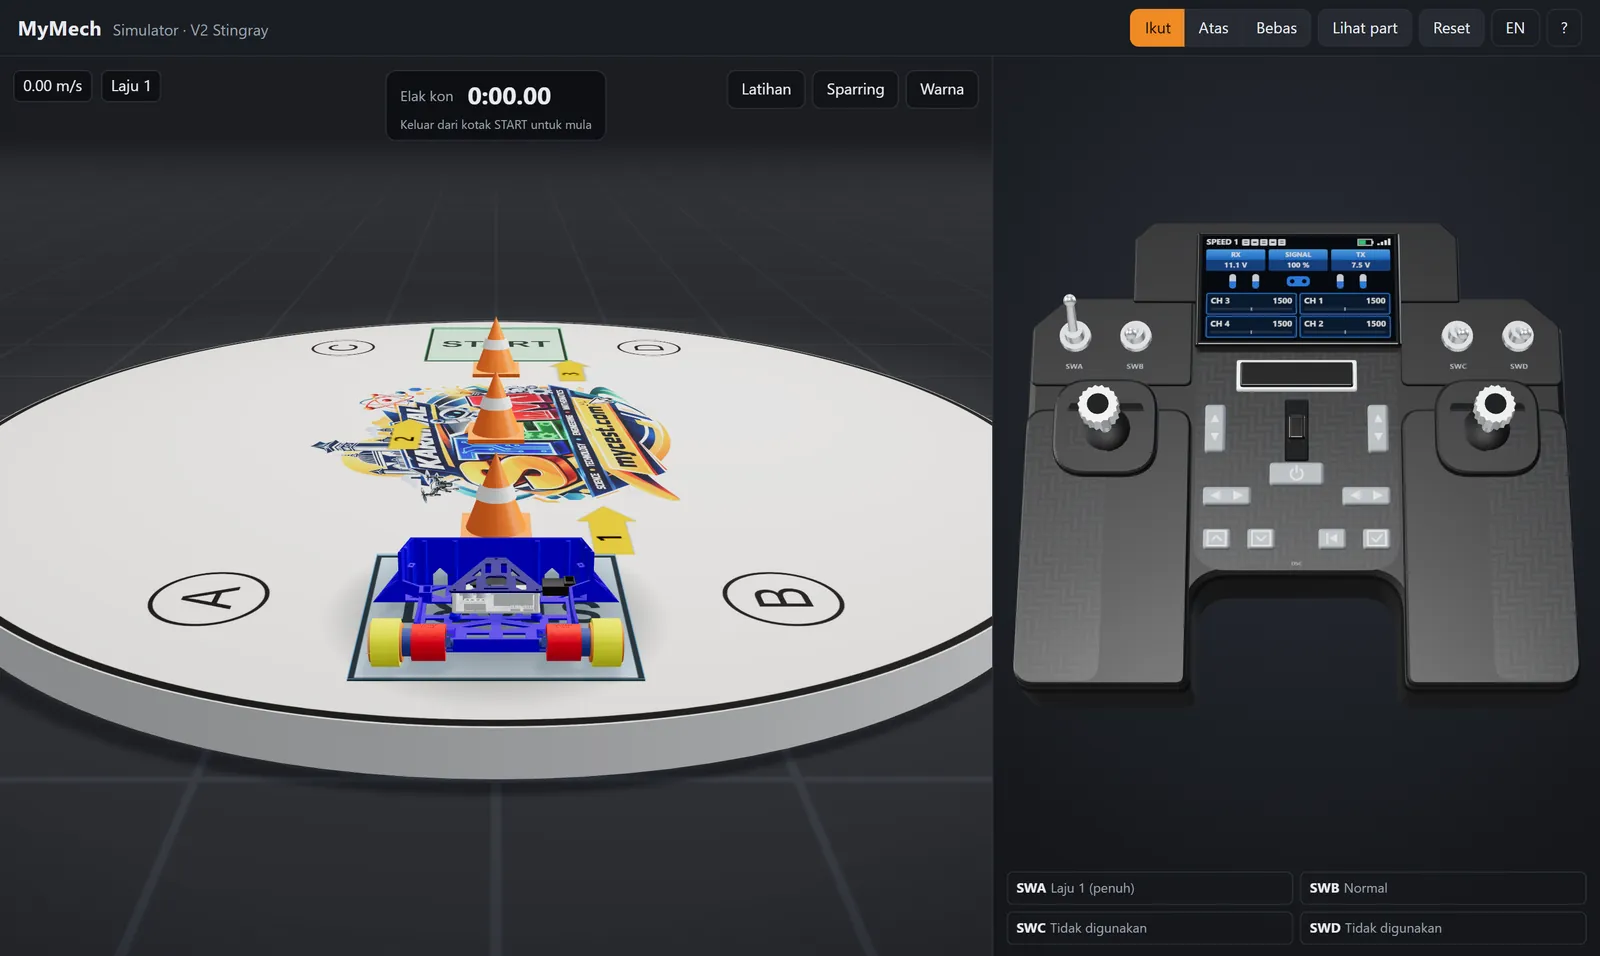Open the Latihan mode
Viewport: 1600px width, 956px height.
coord(766,89)
